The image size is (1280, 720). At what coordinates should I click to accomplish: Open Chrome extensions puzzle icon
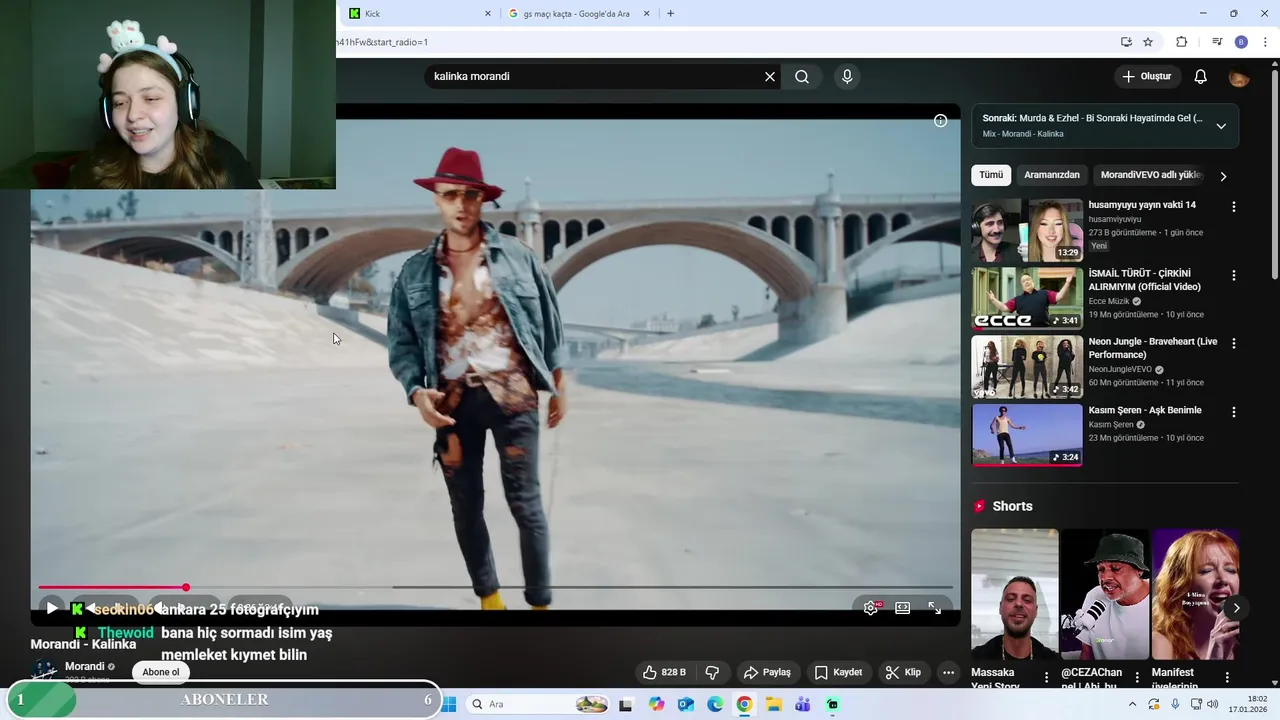[1181, 42]
